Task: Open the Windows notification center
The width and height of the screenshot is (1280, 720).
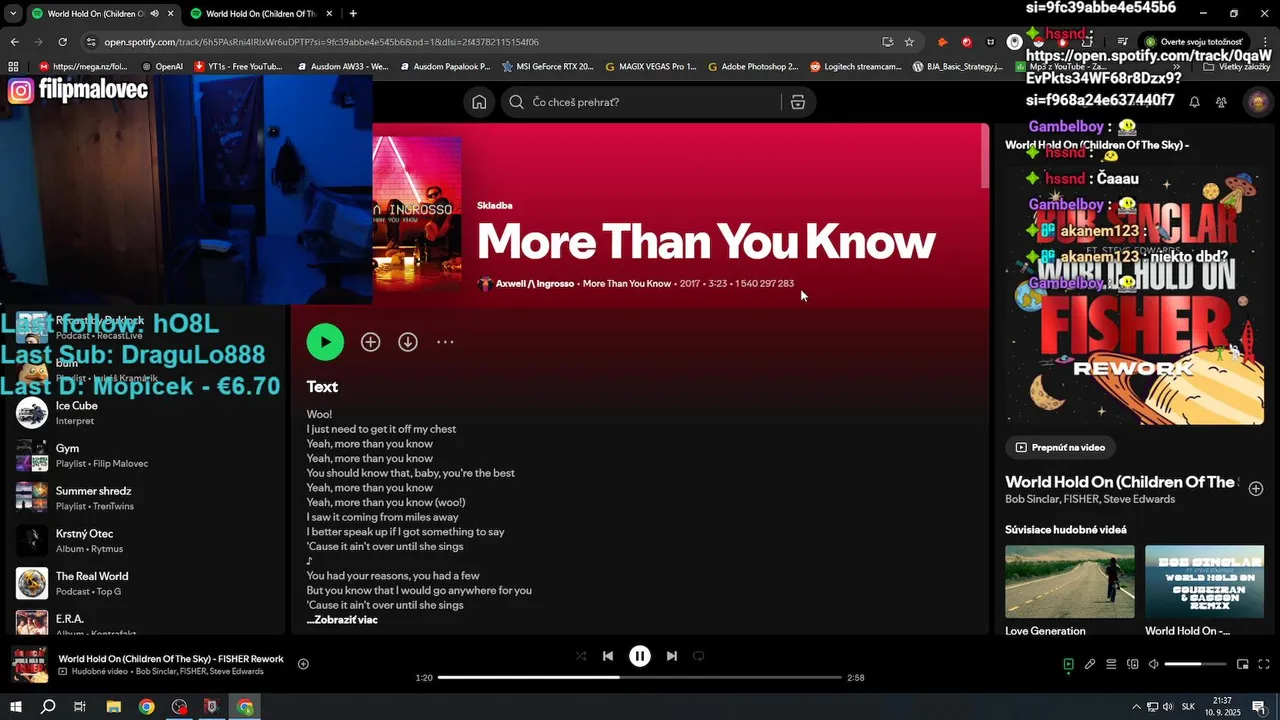Action: click(1259, 707)
